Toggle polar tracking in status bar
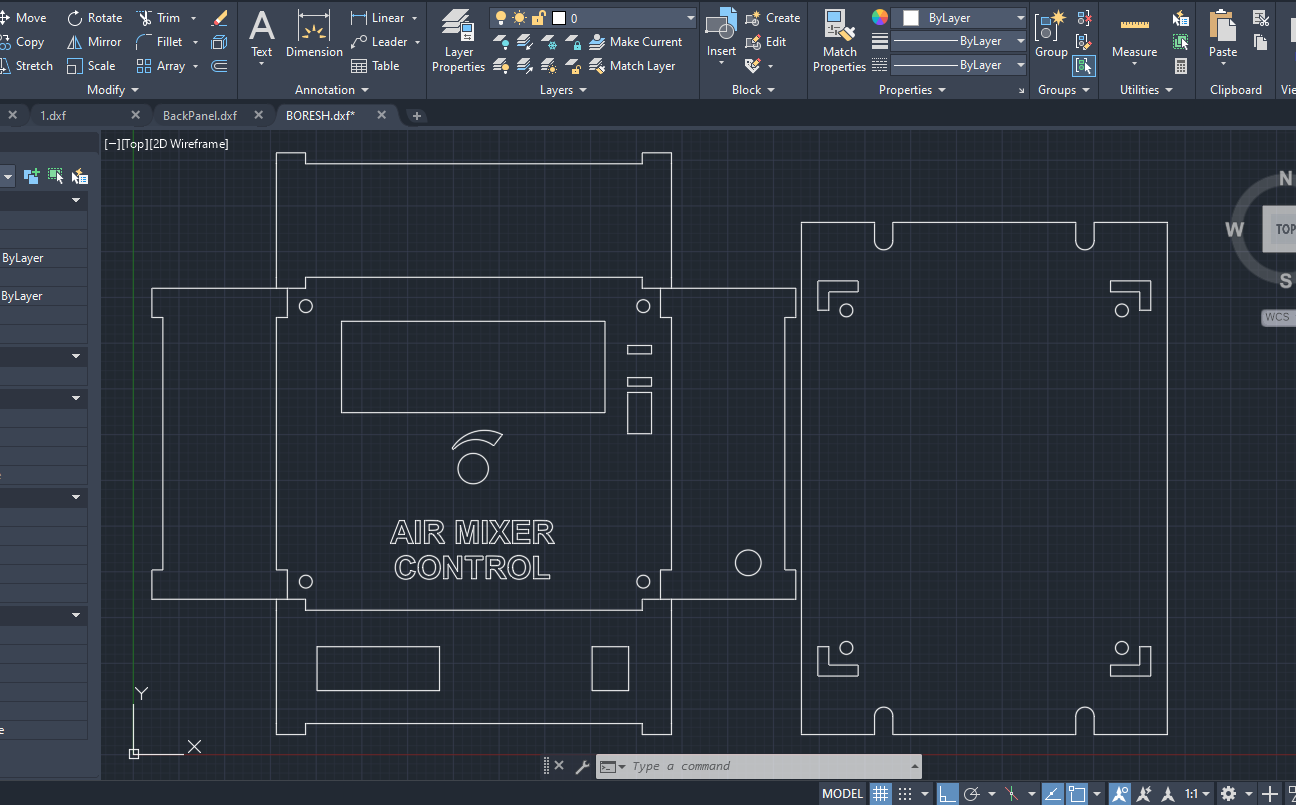This screenshot has width=1296, height=805. pos(970,794)
